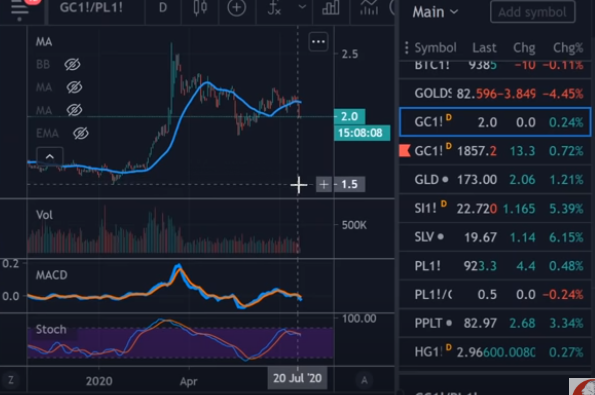595x395 pixels.
Task: Click the compare or add symbol plus icon
Action: (x=236, y=7)
